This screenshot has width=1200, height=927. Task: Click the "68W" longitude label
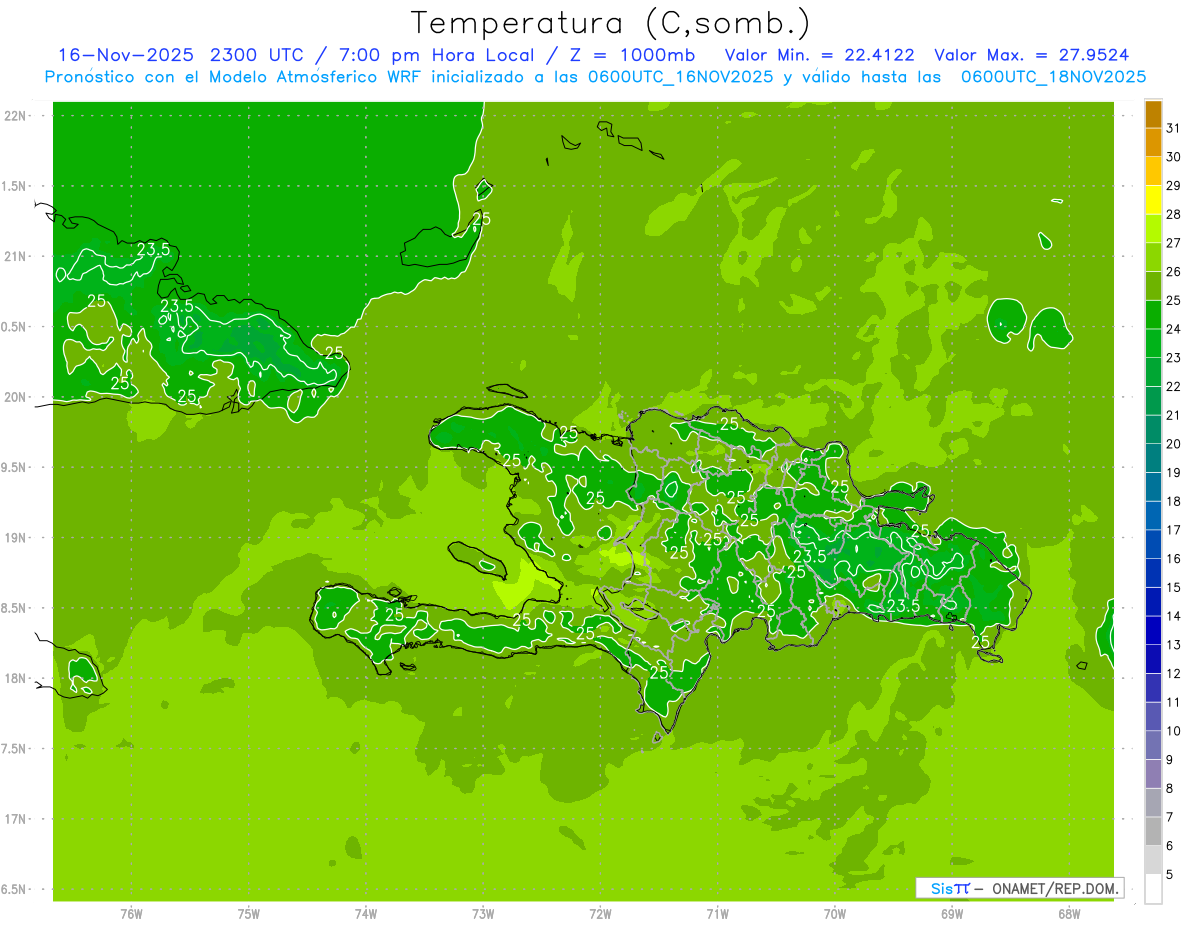1068,914
